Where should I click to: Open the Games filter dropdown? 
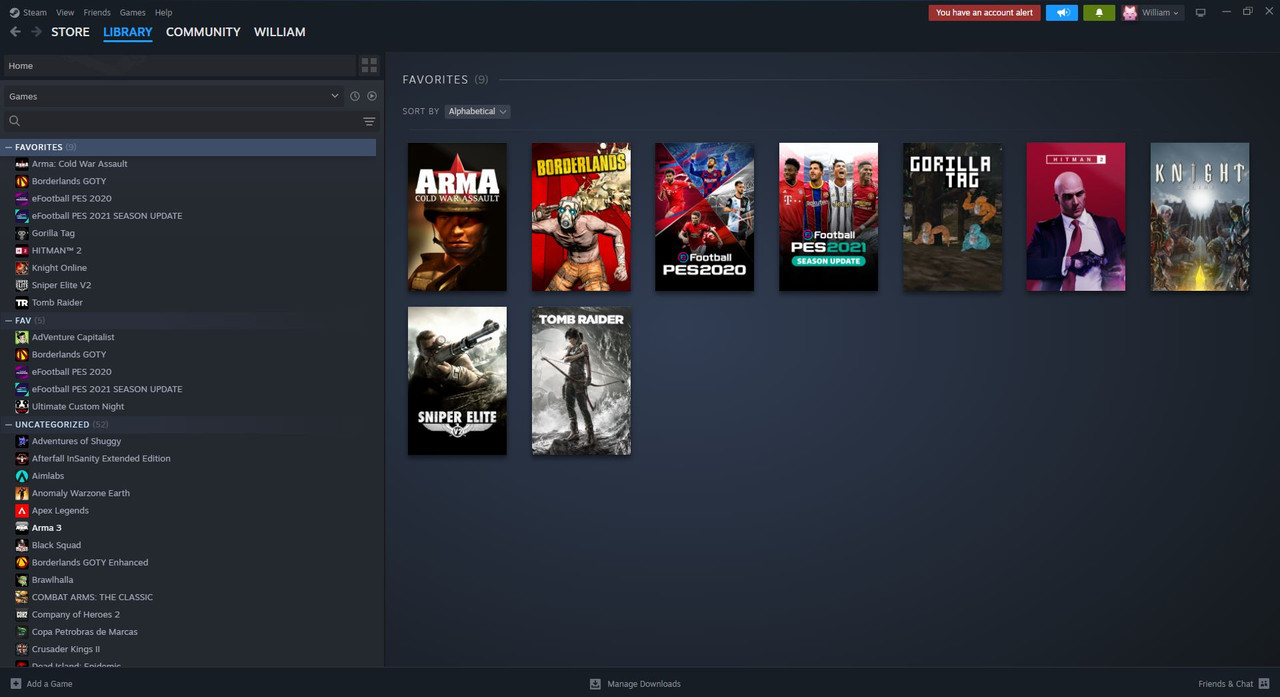pos(173,96)
